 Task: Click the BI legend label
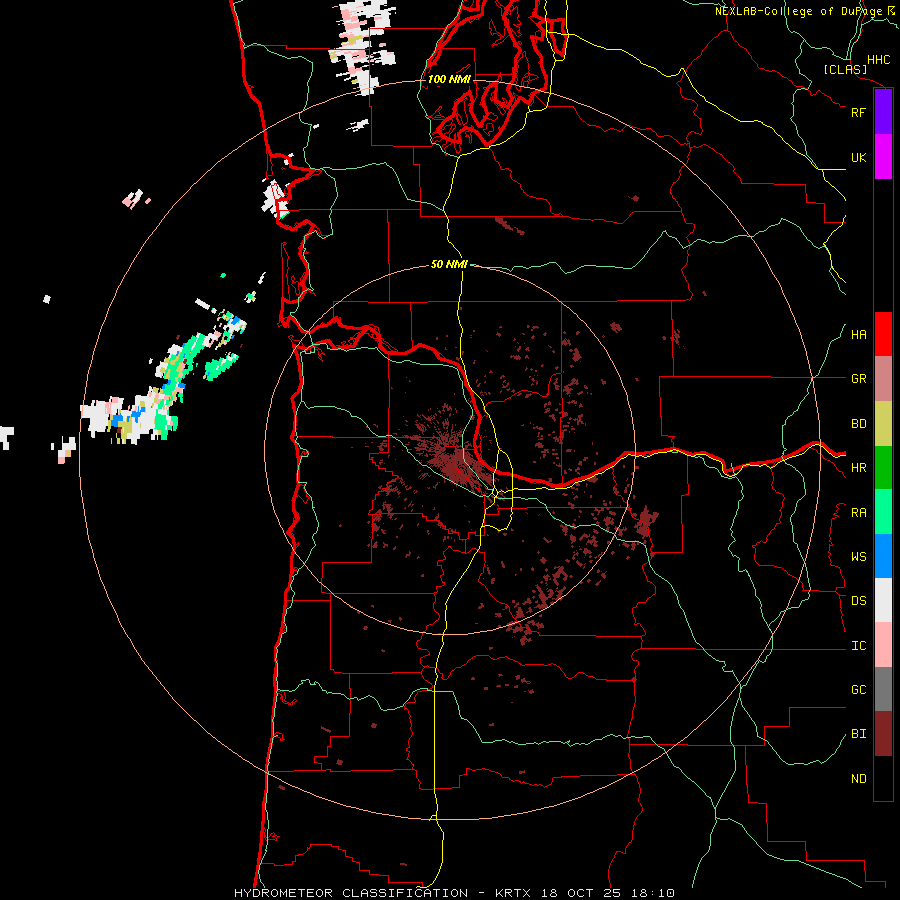(x=858, y=734)
